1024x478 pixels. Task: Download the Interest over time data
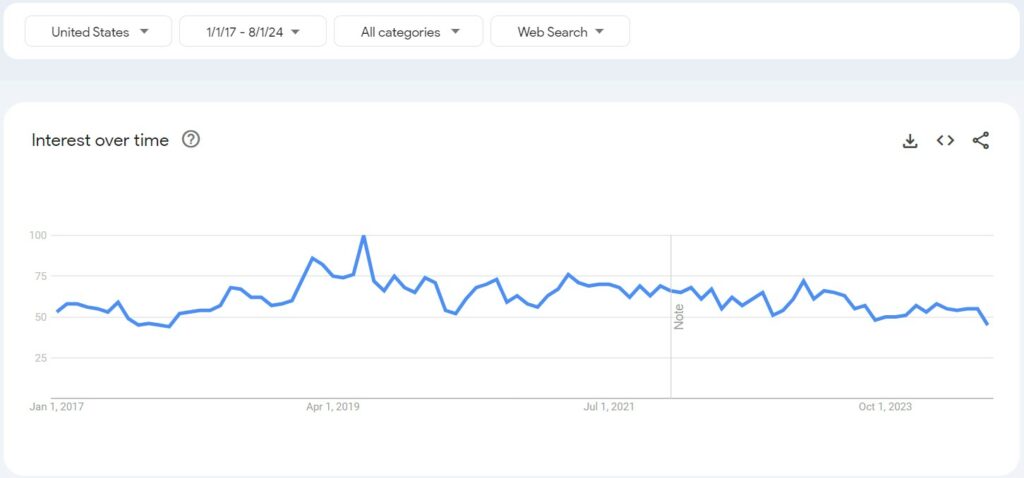[910, 141]
